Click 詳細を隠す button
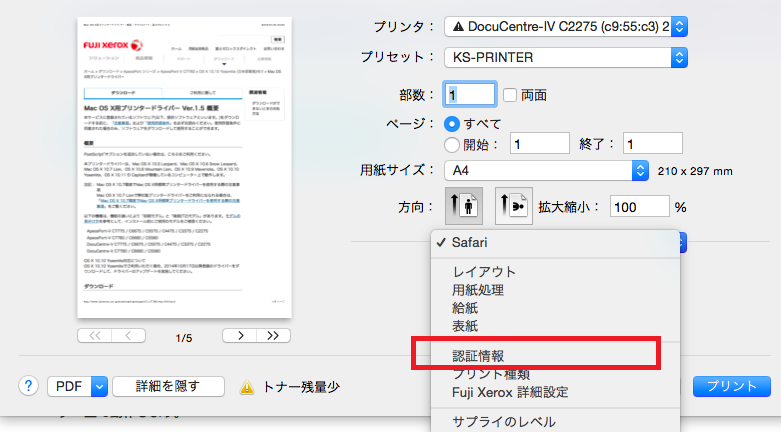781x432 pixels. [x=169, y=387]
